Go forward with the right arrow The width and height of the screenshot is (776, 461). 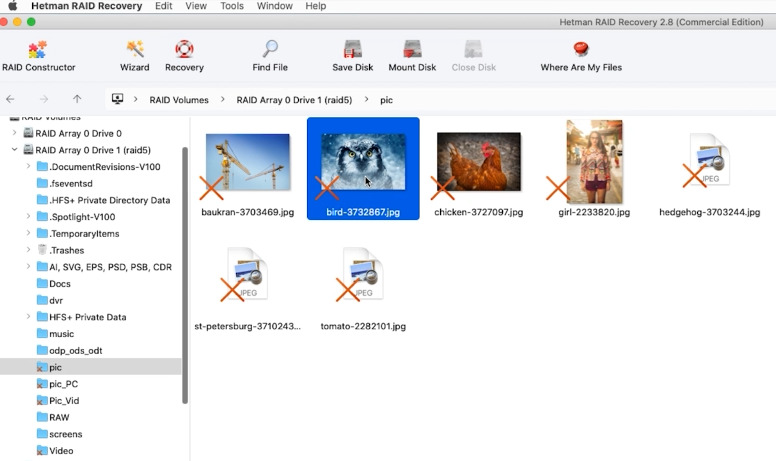(x=44, y=99)
